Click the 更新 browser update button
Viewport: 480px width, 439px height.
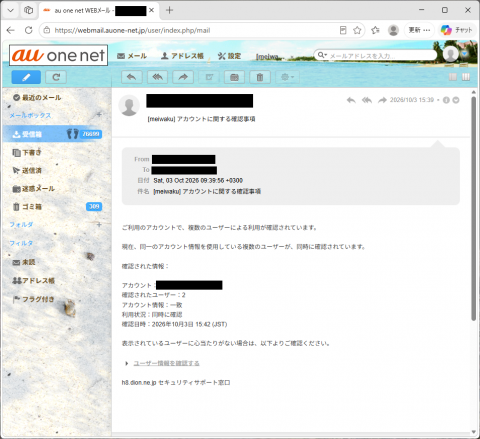point(419,30)
